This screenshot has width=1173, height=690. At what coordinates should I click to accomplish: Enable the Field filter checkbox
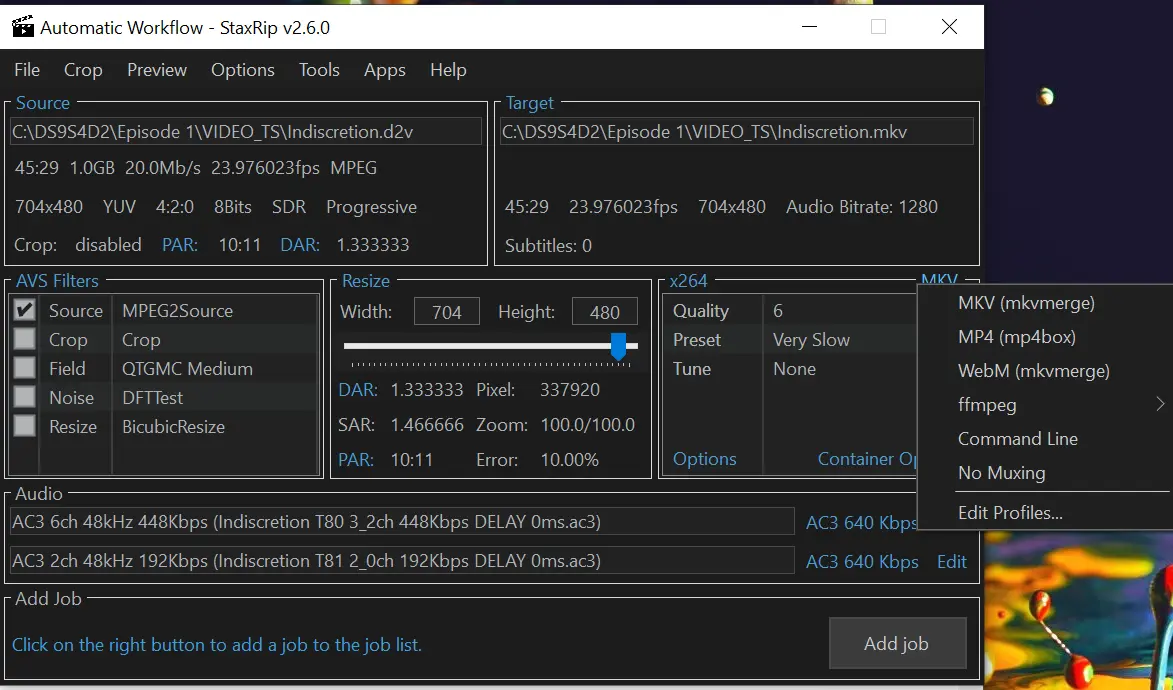click(25, 368)
